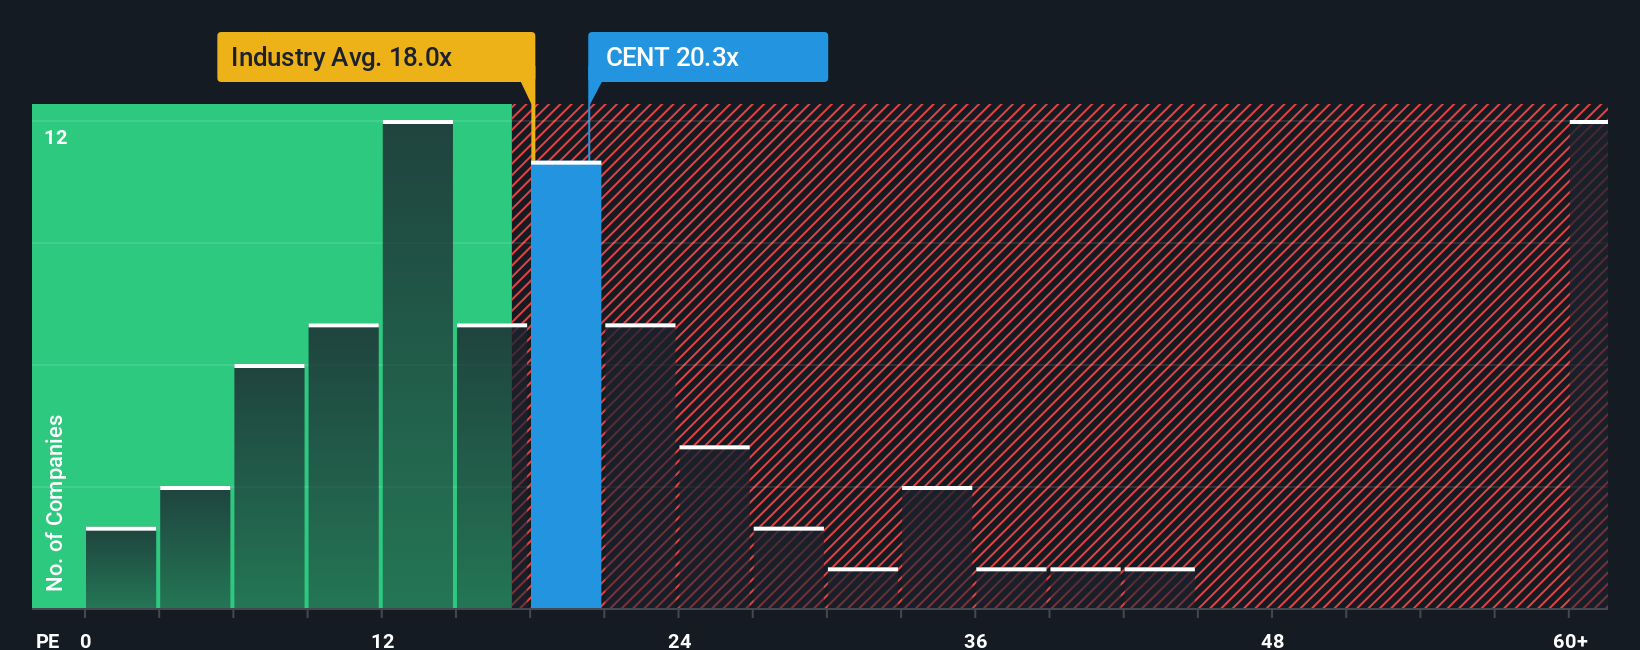Select the hatched bar left of PE 36
The image size is (1640, 650).
[x=937, y=547]
